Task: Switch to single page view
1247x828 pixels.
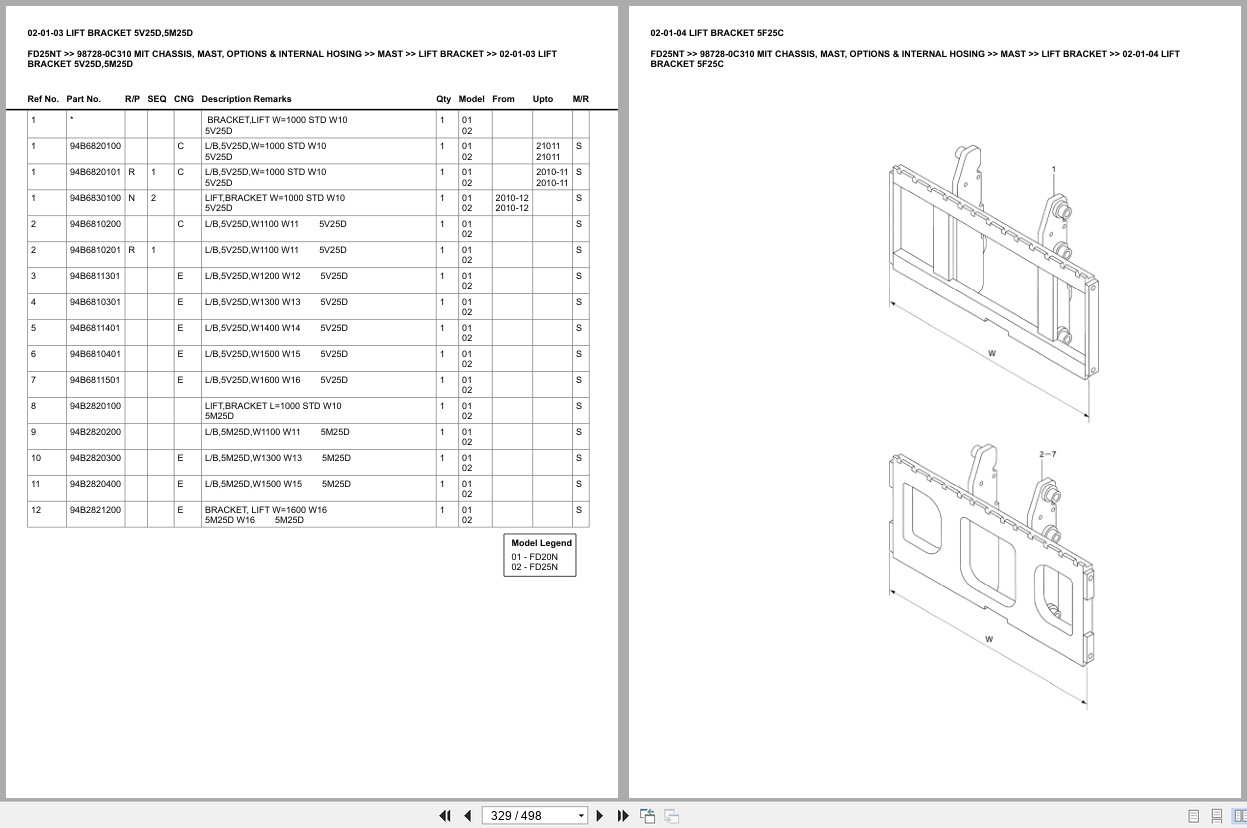Action: click(1194, 816)
